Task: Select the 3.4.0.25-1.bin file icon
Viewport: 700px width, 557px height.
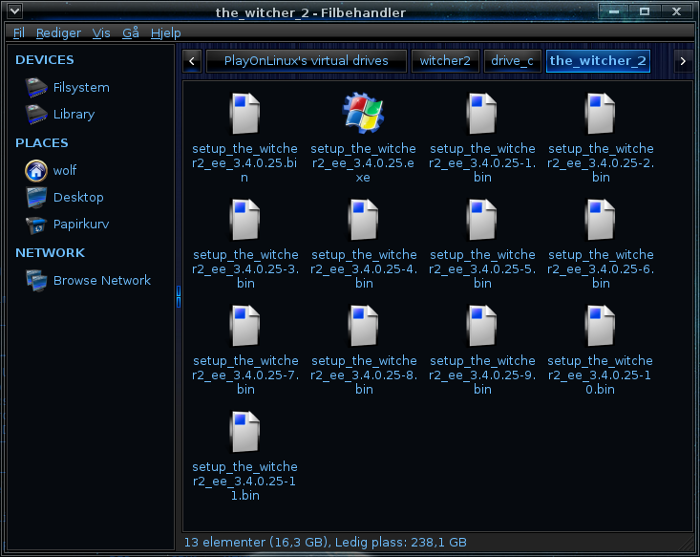Action: click(482, 113)
